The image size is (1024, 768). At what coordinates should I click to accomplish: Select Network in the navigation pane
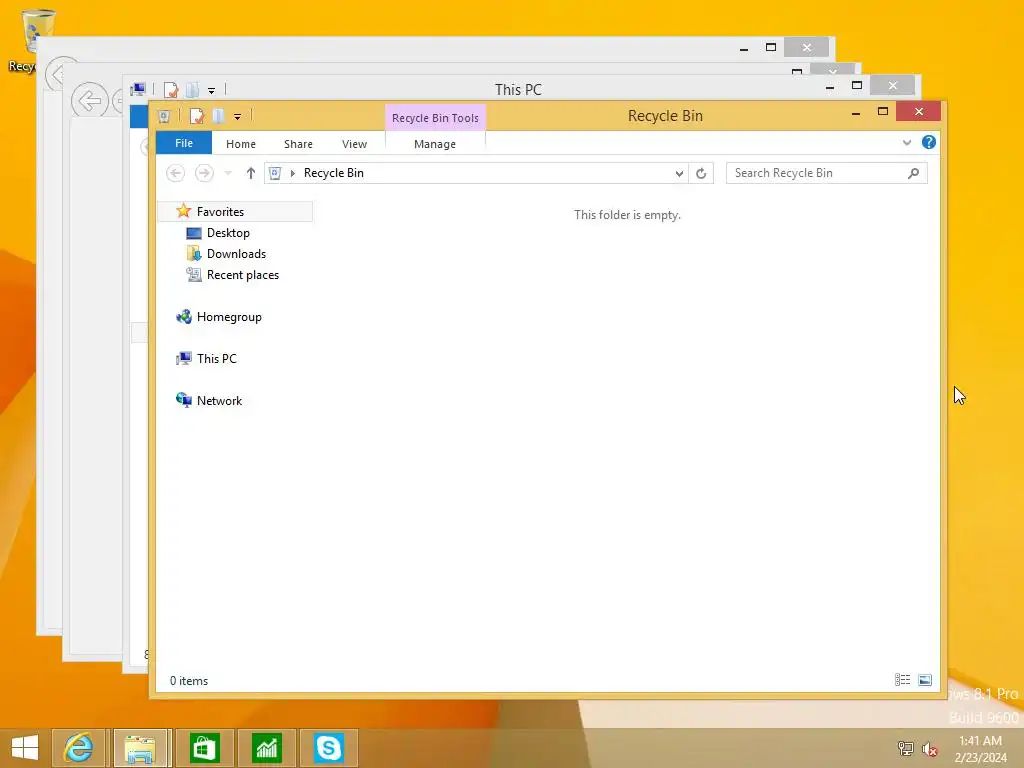[x=219, y=400]
